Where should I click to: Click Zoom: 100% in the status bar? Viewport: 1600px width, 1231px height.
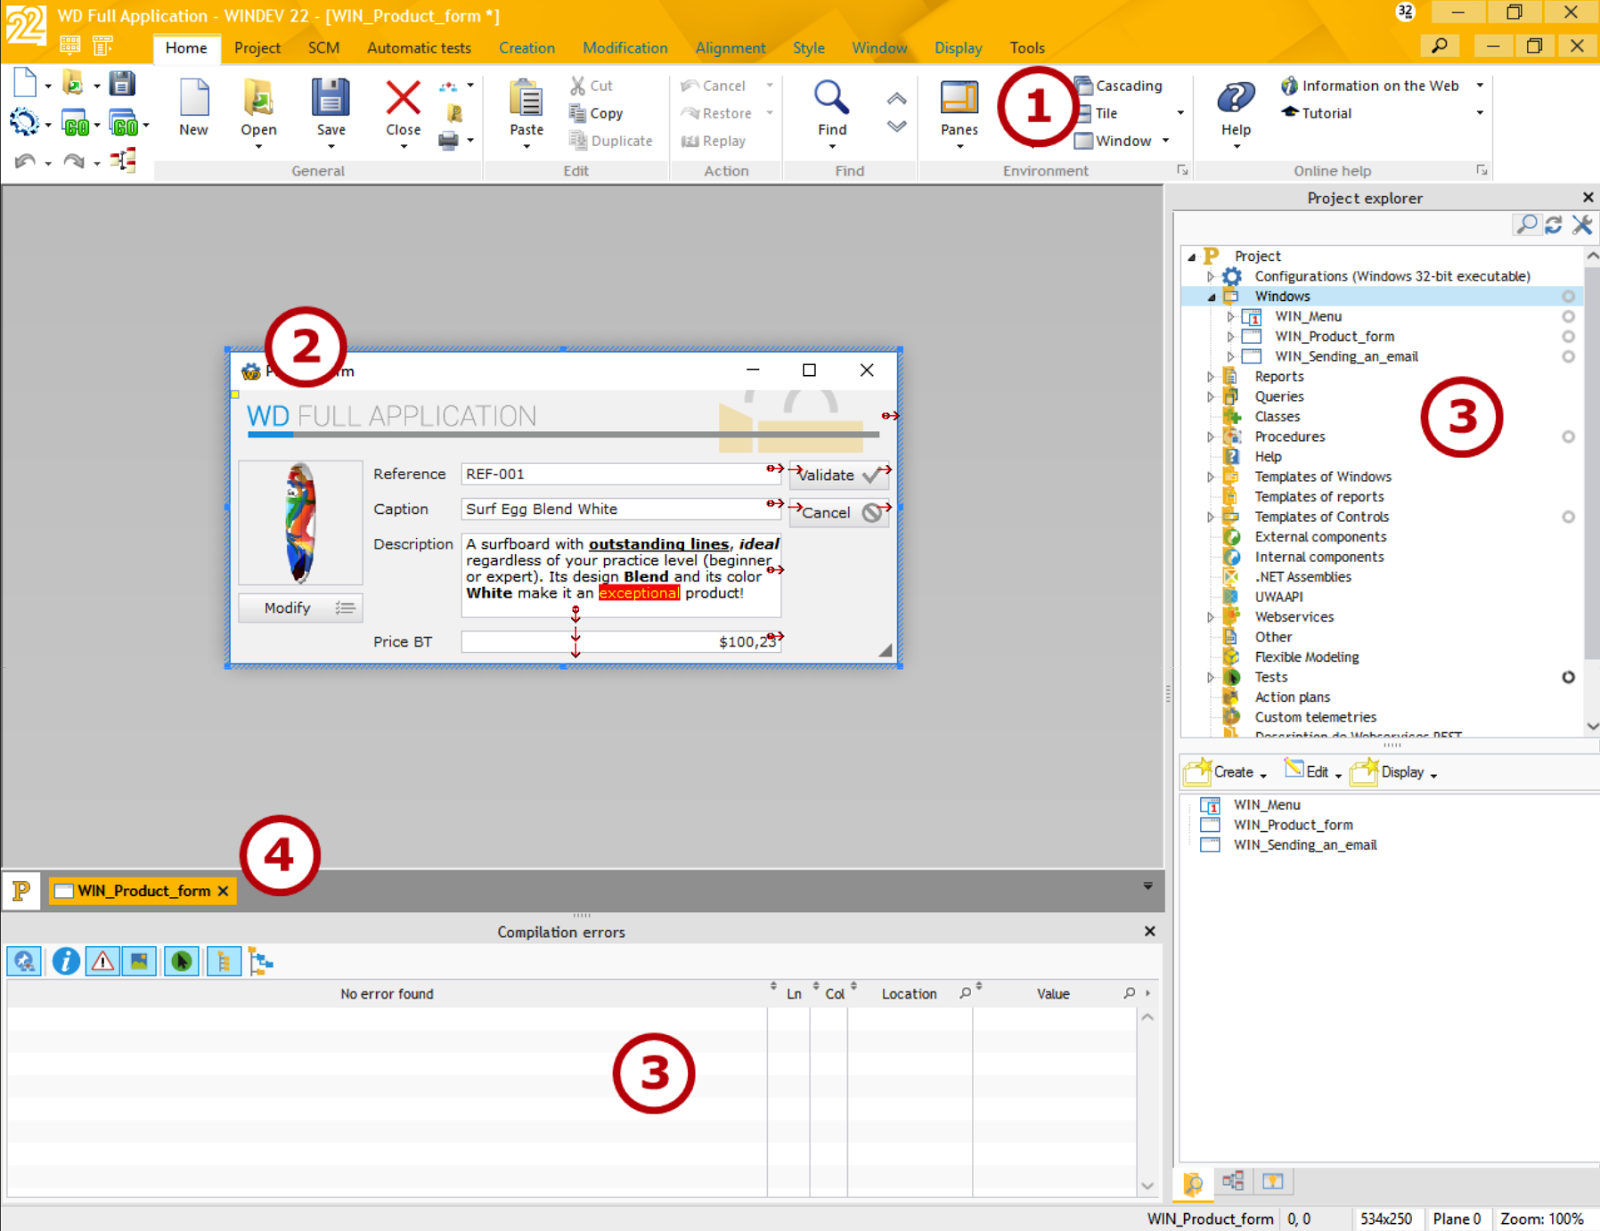[1541, 1219]
